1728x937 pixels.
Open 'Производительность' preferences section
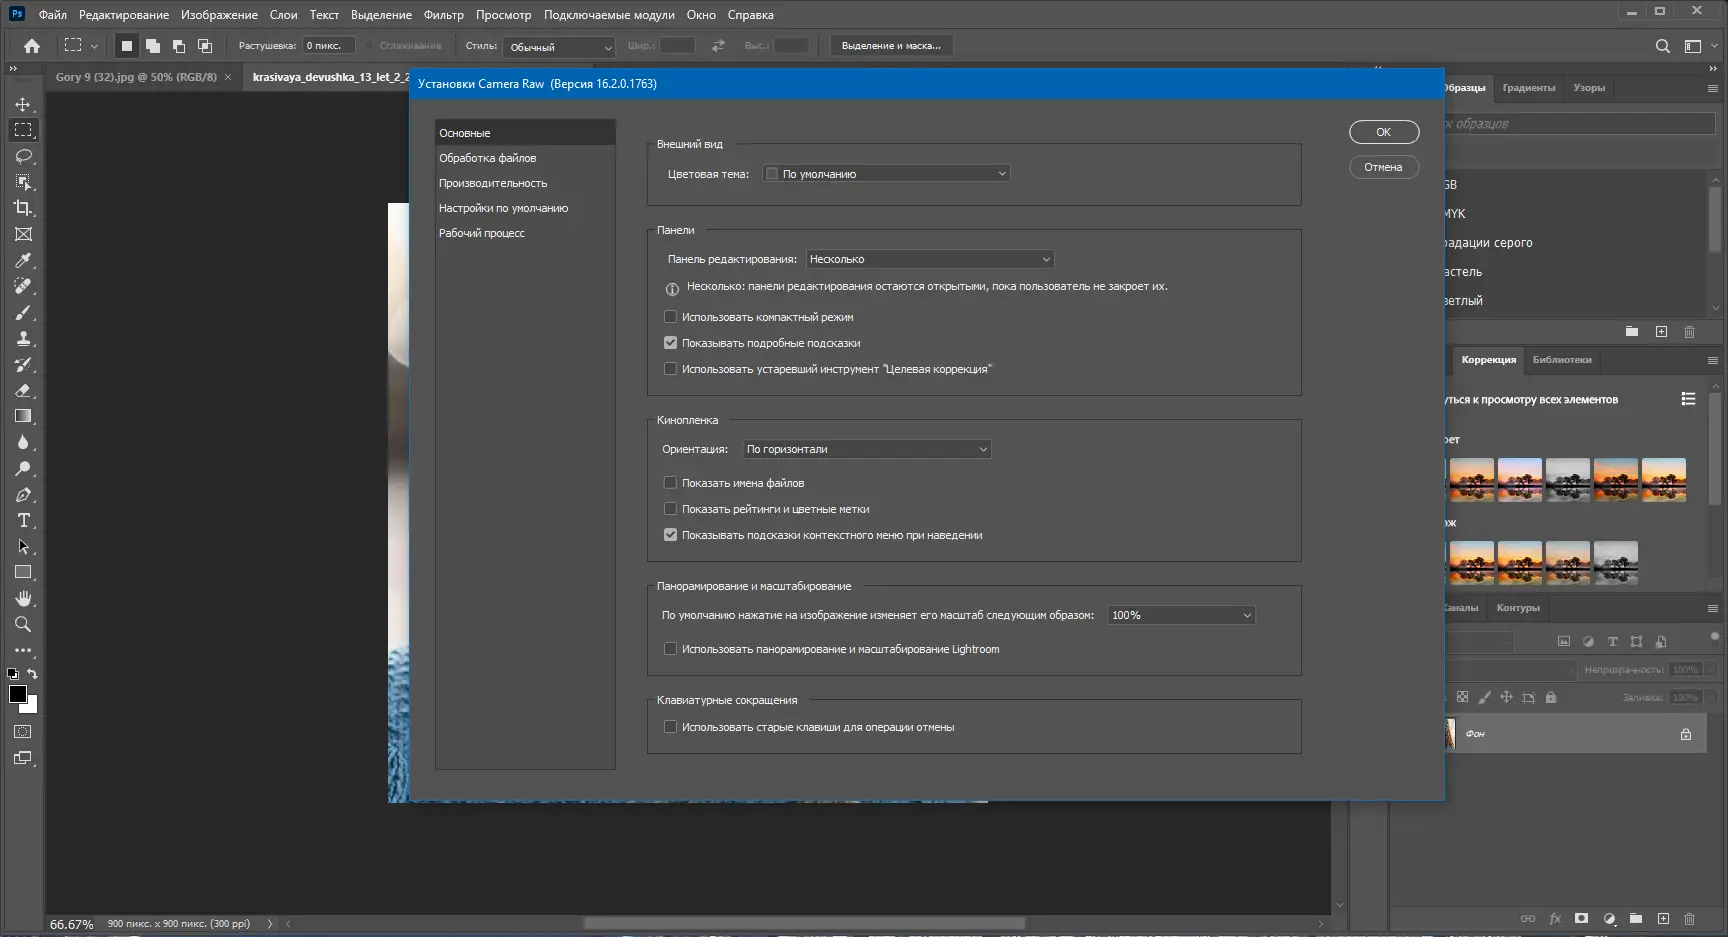tap(525, 183)
